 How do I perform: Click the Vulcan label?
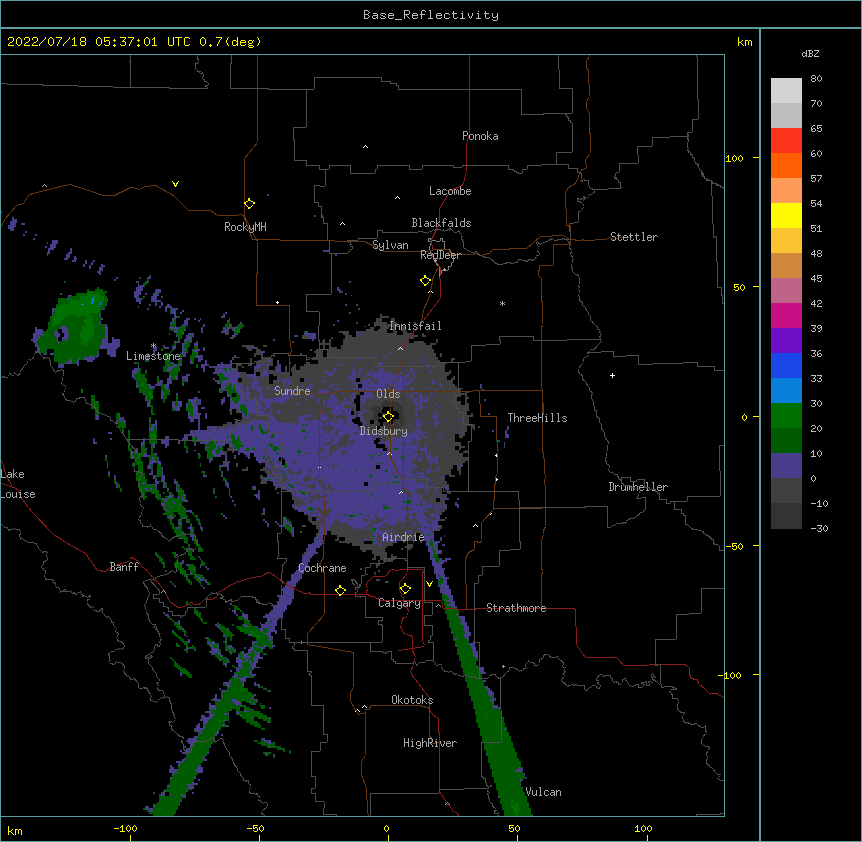(x=543, y=792)
